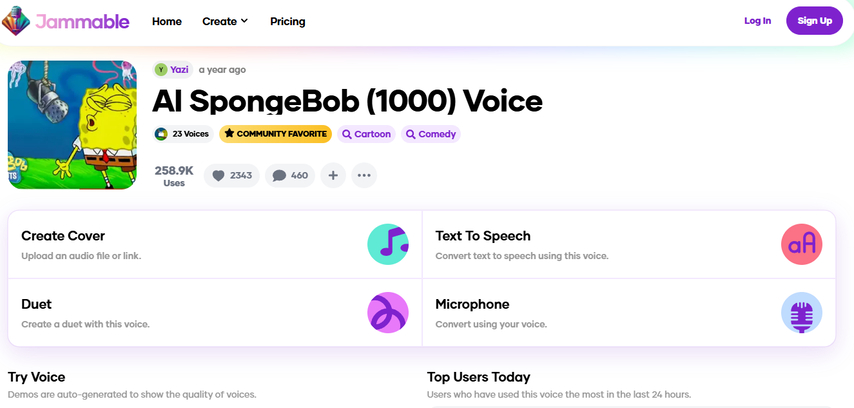Open the Create Cover music note icon

388,244
